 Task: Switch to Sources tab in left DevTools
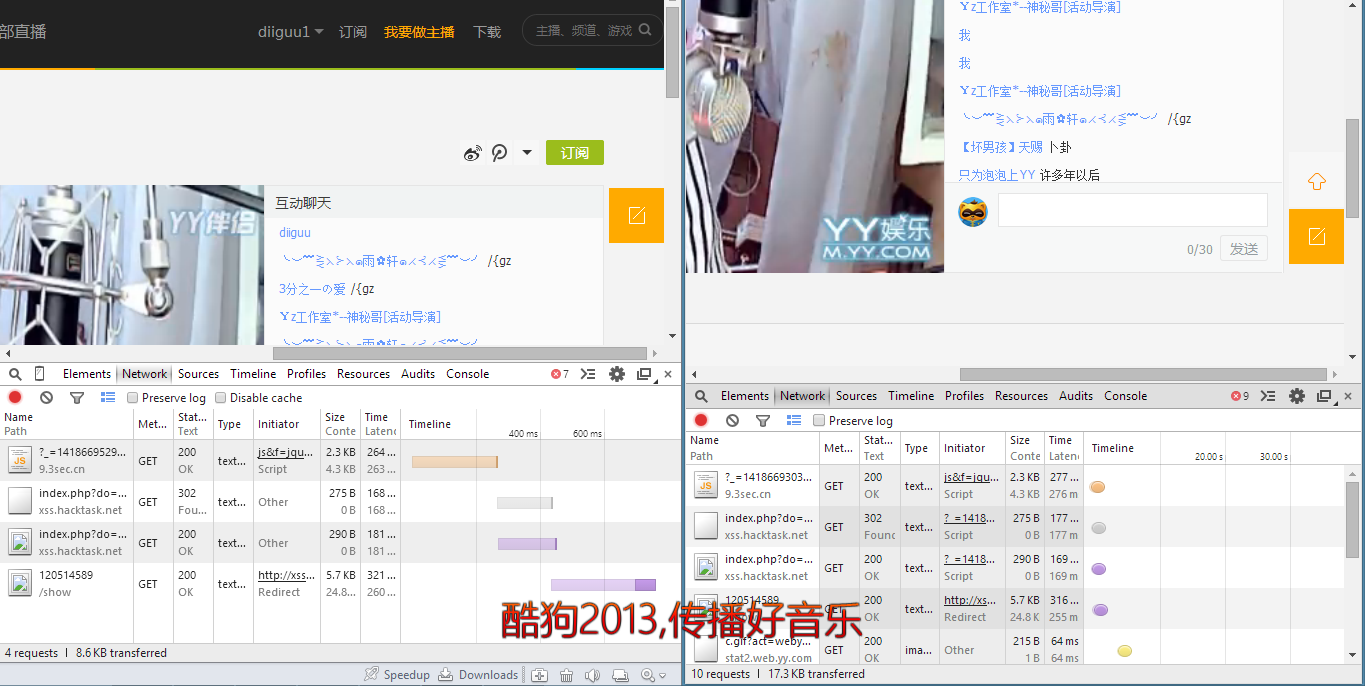[x=198, y=374]
